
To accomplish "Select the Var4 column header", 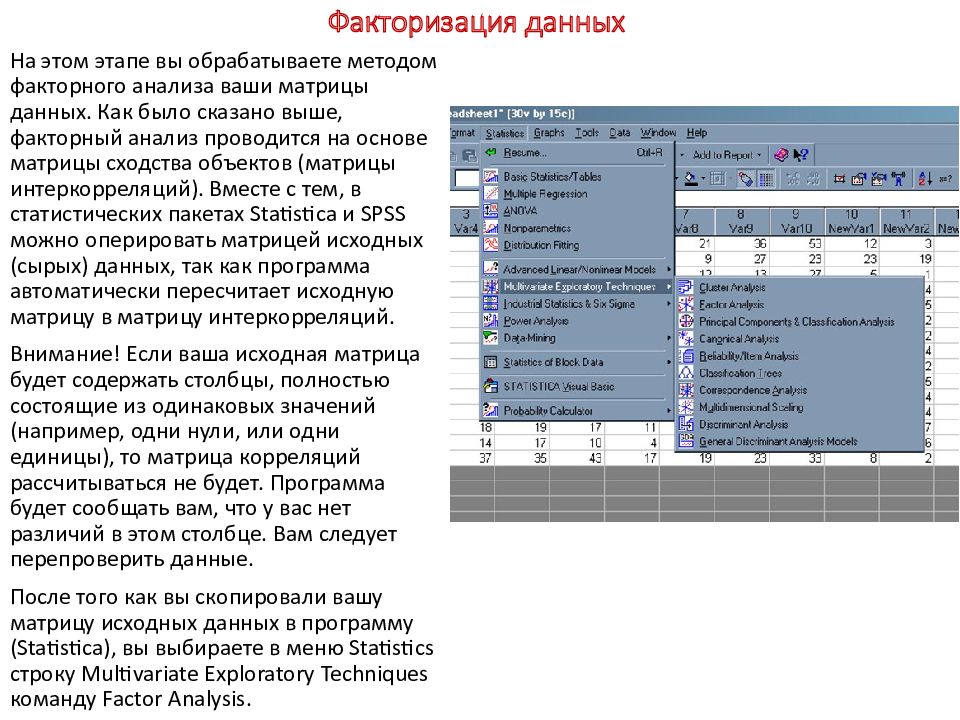I will click(465, 222).
